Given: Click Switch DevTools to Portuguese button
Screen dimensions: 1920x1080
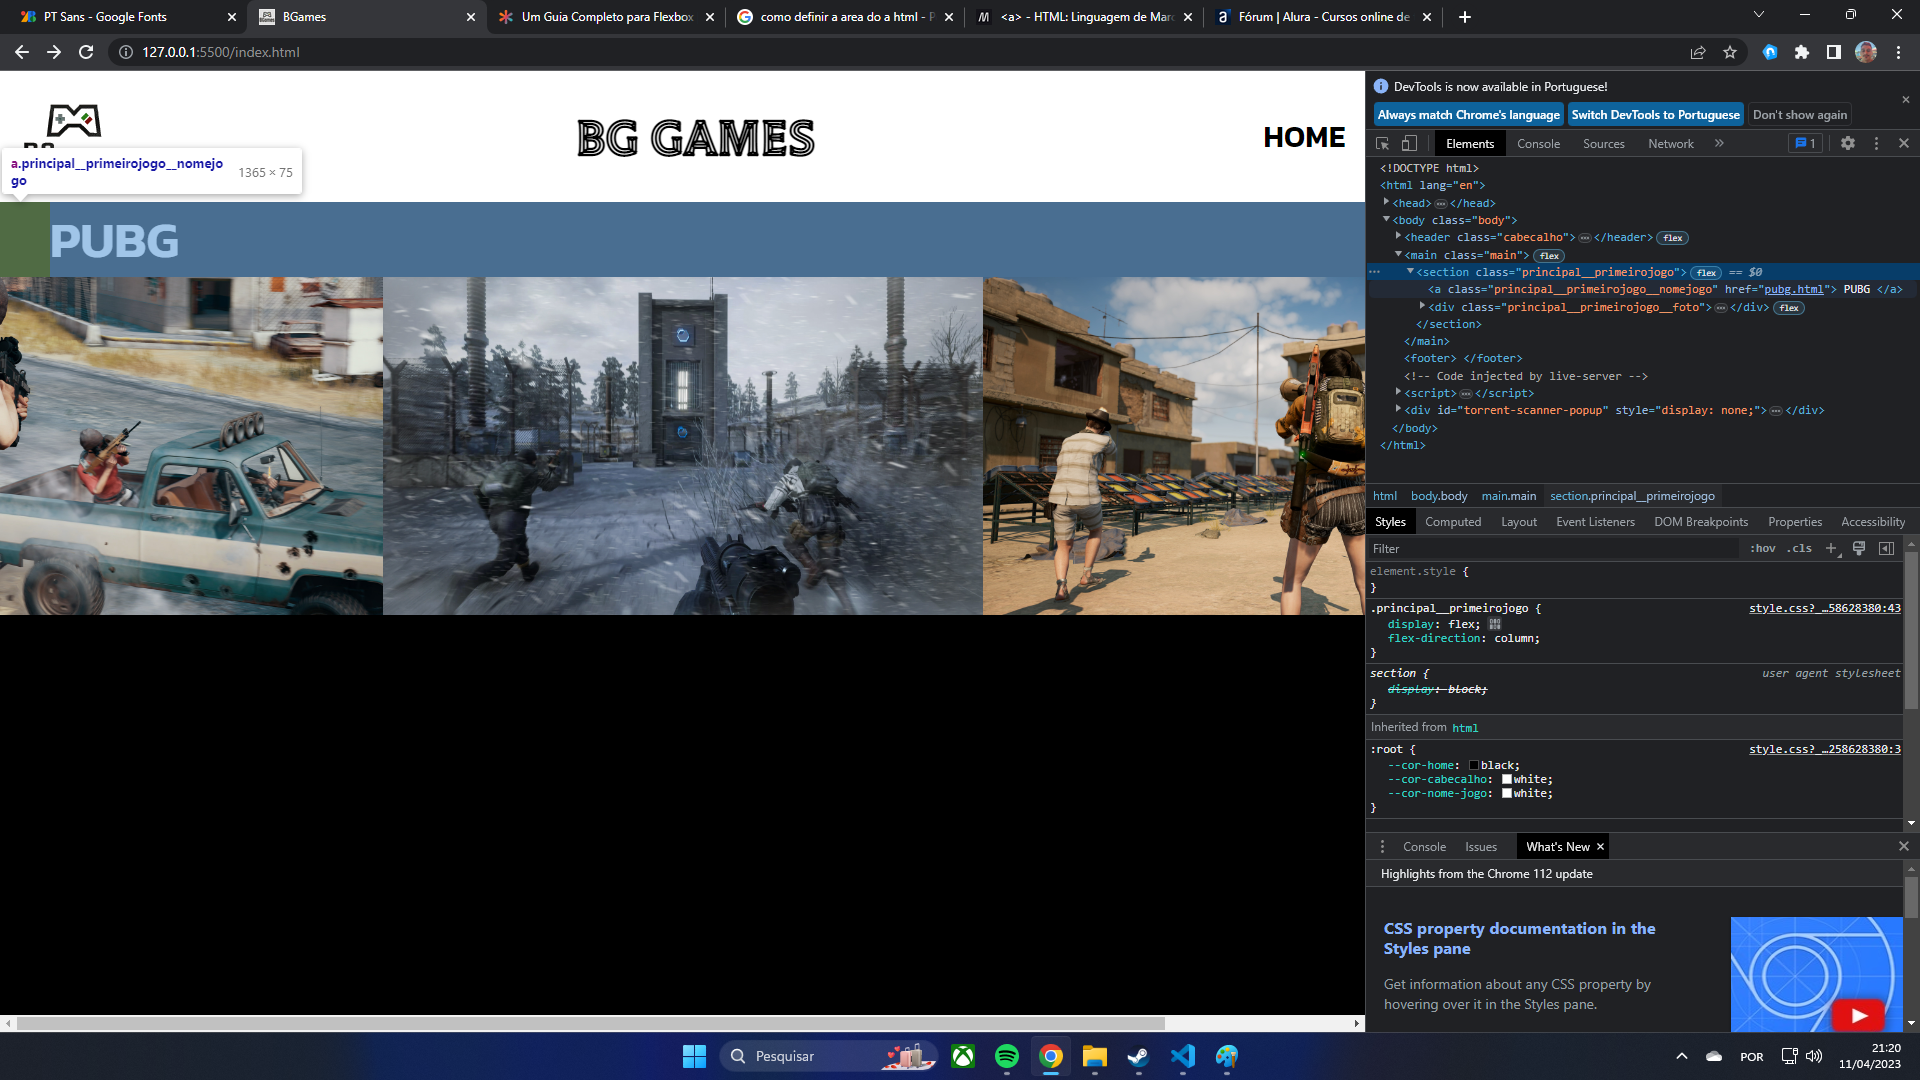Looking at the screenshot, I should [1655, 115].
